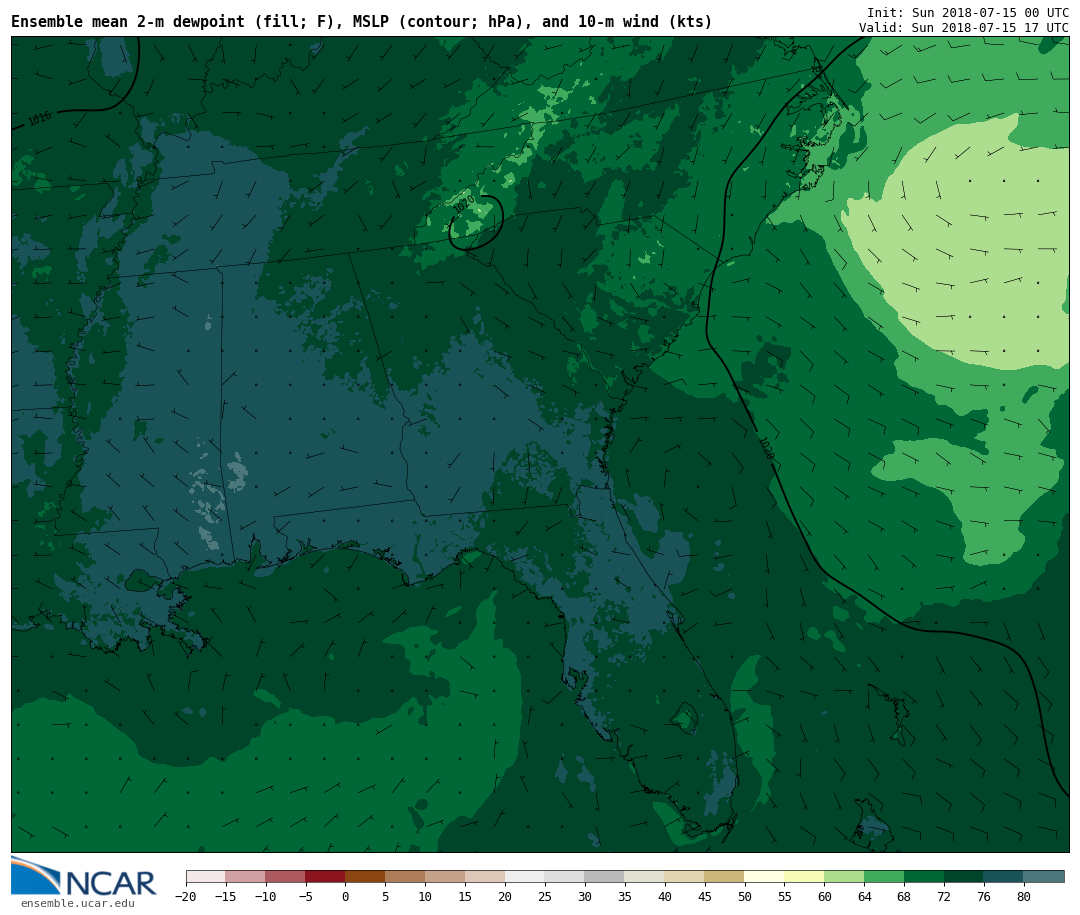Click the 1020 label on the offshore Atlantic contour

(x=766, y=447)
